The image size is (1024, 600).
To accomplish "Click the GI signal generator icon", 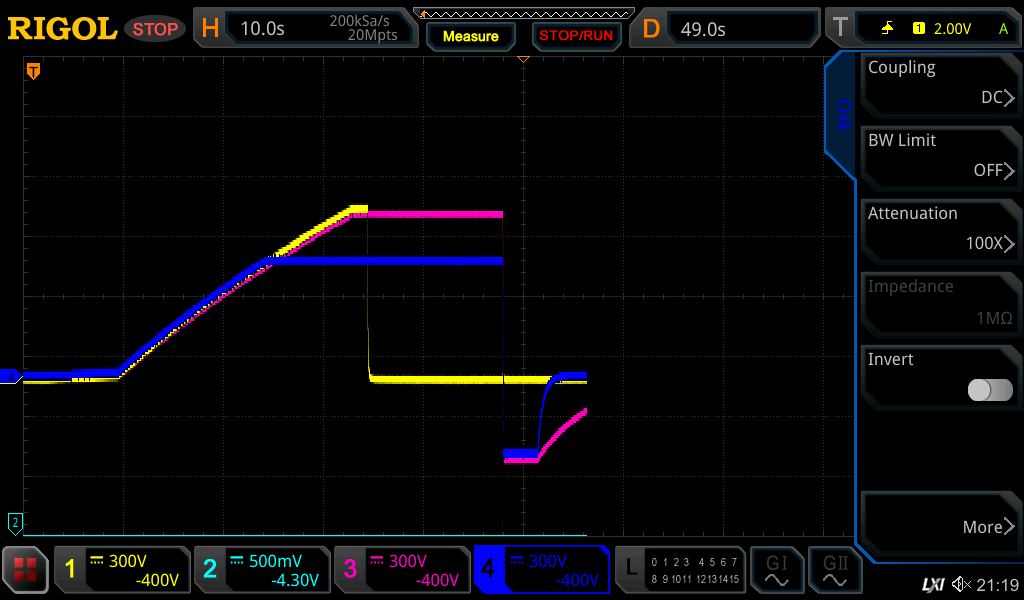I will 776,570.
